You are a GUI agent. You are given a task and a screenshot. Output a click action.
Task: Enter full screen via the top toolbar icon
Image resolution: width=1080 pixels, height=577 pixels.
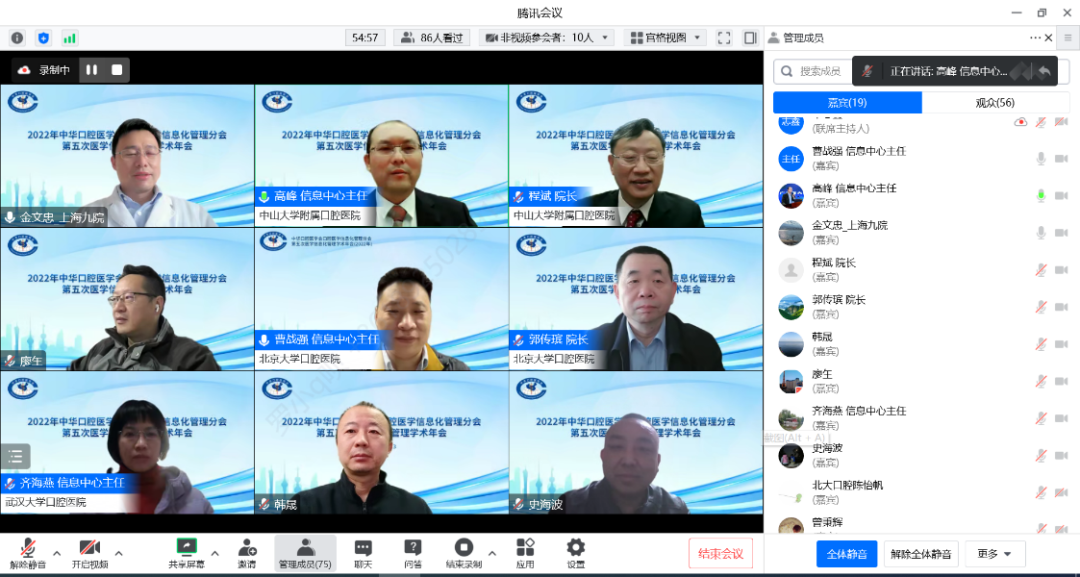pyautogui.click(x=724, y=38)
